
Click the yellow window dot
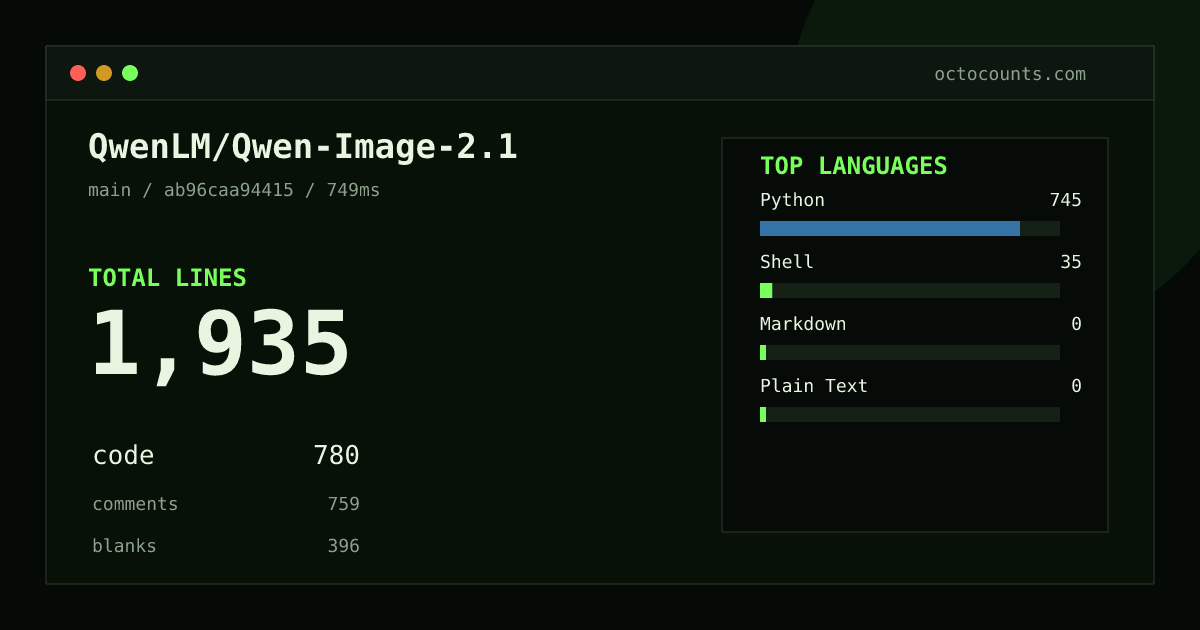(x=104, y=73)
